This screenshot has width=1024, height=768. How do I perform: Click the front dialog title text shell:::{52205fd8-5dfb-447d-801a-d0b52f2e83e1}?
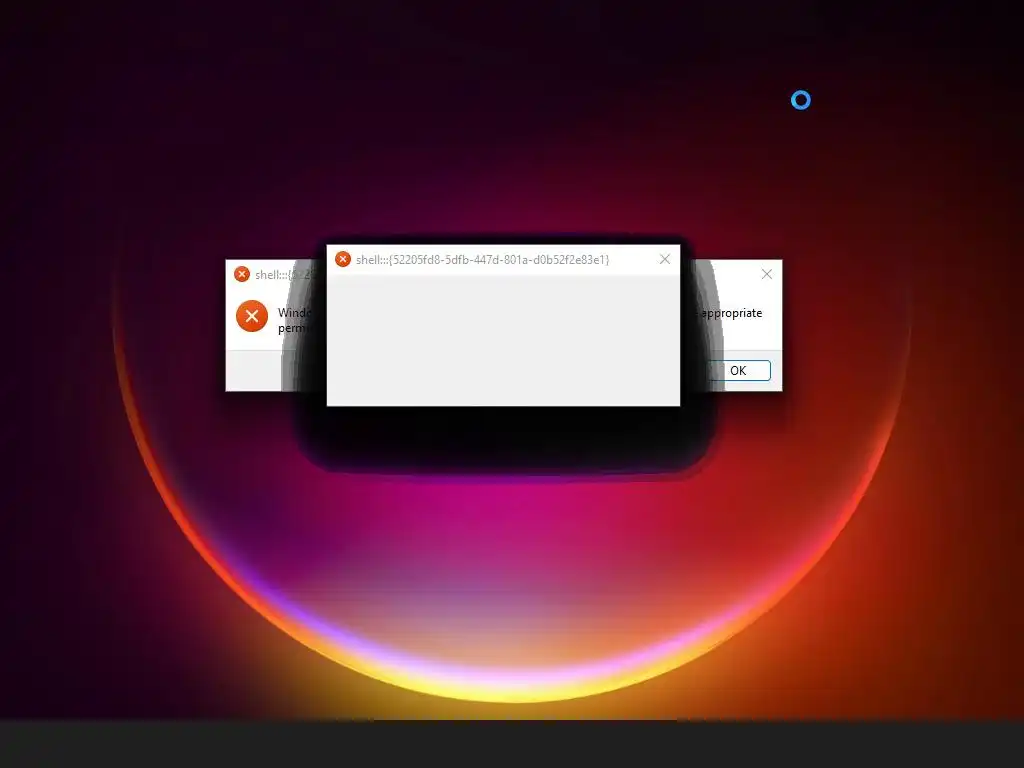click(483, 260)
